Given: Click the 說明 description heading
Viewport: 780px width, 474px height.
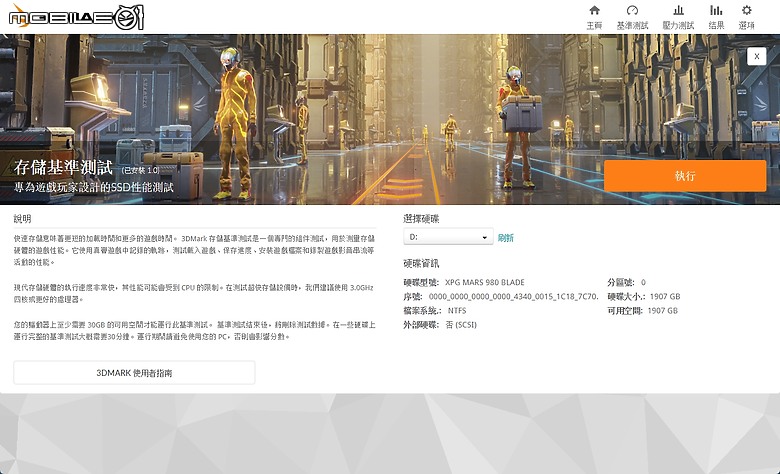Looking at the screenshot, I should (22, 219).
